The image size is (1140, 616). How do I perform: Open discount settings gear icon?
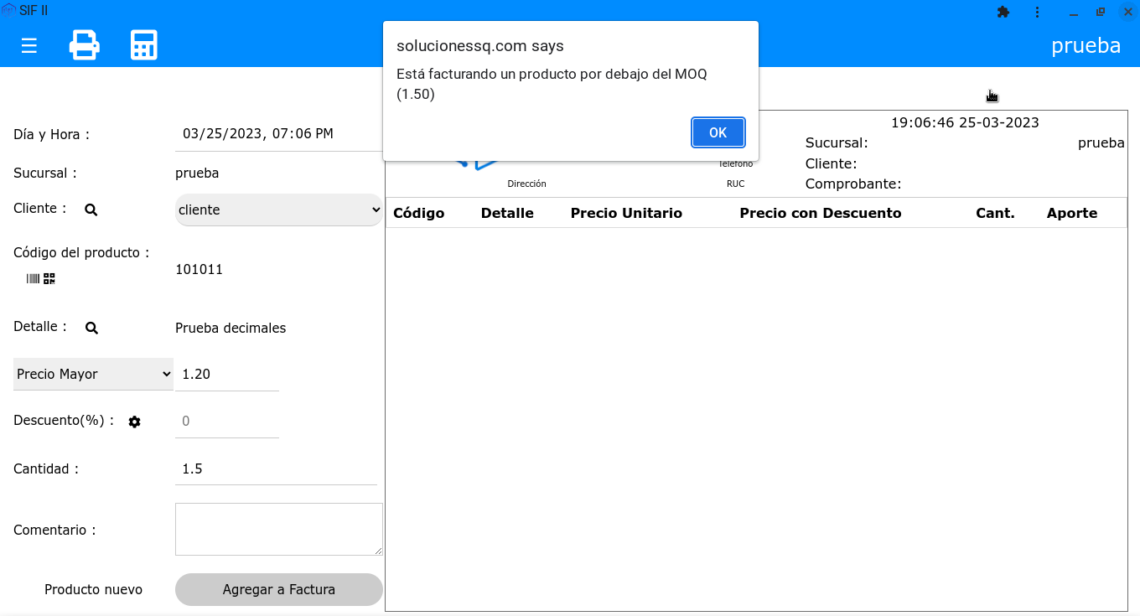pyautogui.click(x=134, y=422)
